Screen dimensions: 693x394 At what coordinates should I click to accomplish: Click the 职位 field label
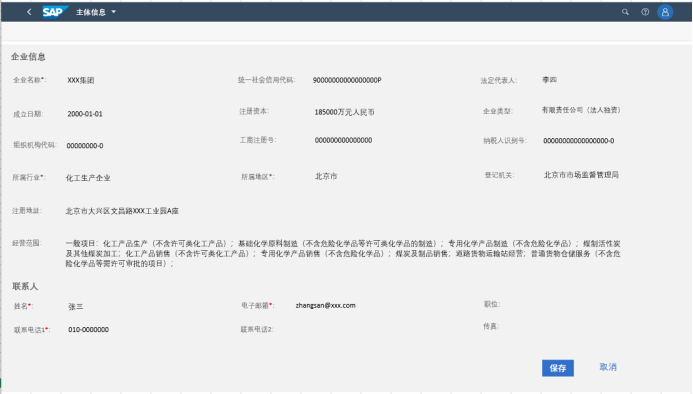(x=492, y=304)
